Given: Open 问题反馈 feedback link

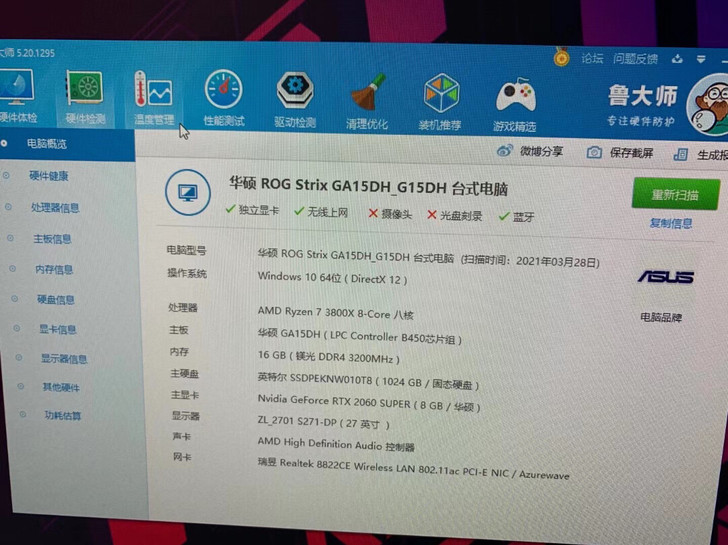Looking at the screenshot, I should click(635, 58).
